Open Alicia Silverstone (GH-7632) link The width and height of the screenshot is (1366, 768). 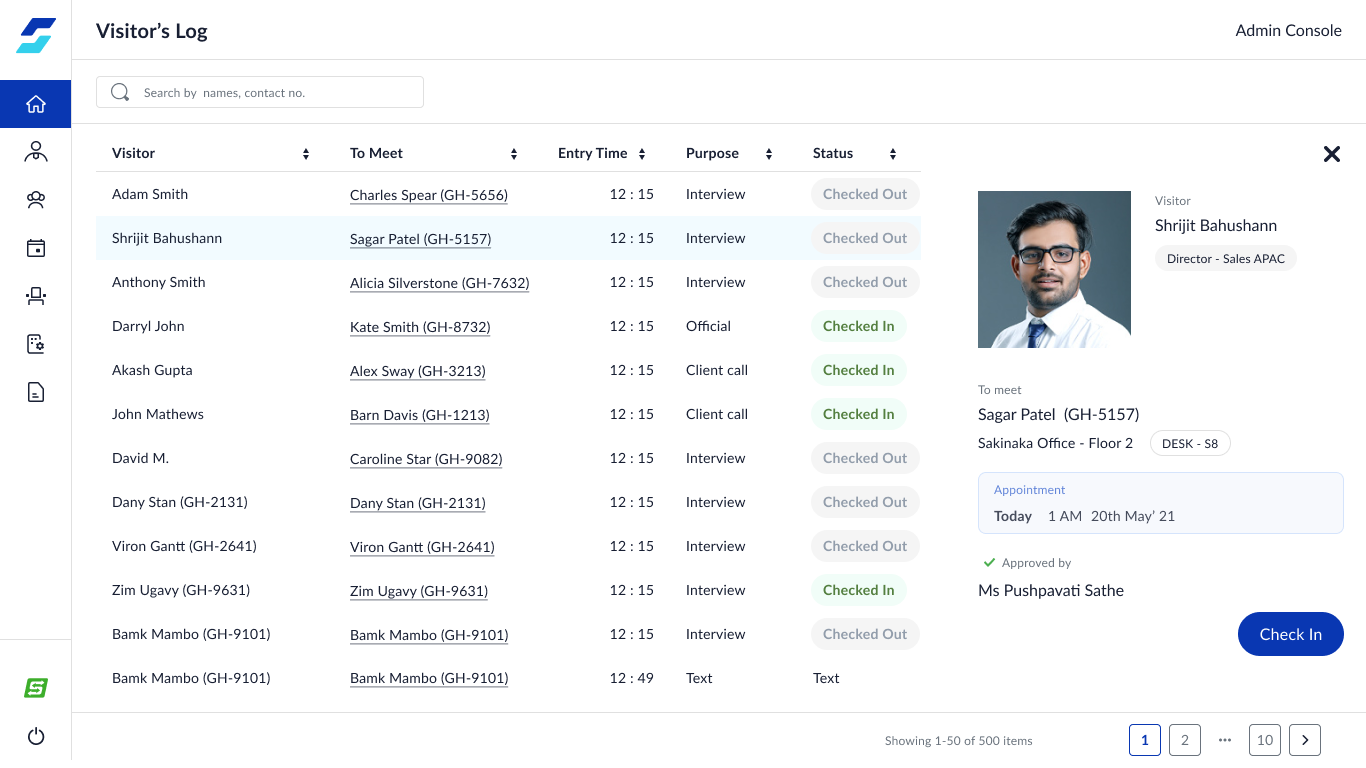pyautogui.click(x=439, y=283)
